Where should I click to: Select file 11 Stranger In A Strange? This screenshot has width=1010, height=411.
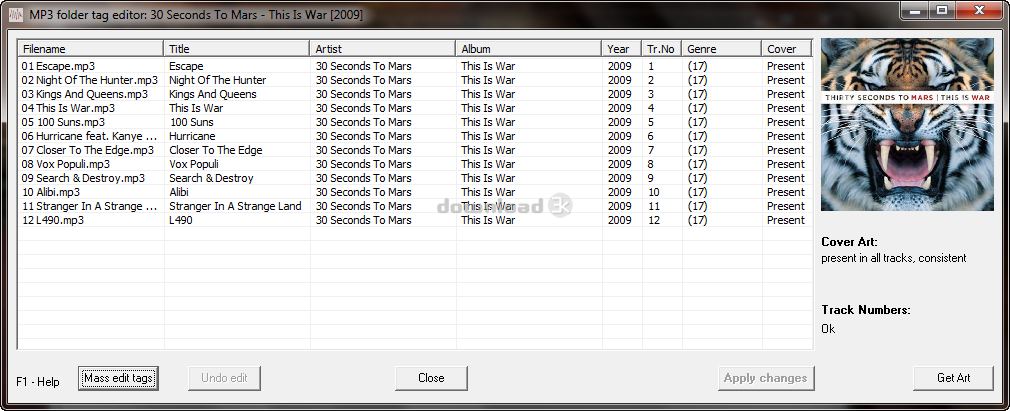coord(90,206)
